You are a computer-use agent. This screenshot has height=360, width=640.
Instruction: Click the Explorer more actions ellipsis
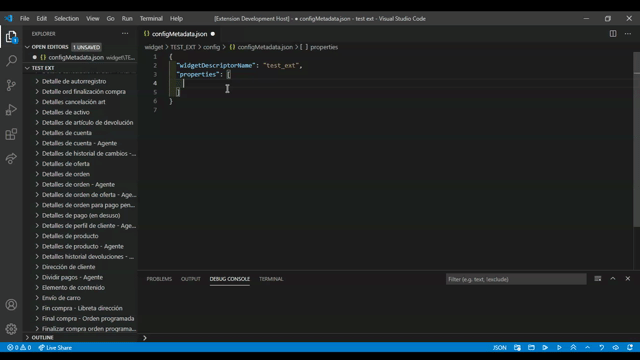pos(125,34)
